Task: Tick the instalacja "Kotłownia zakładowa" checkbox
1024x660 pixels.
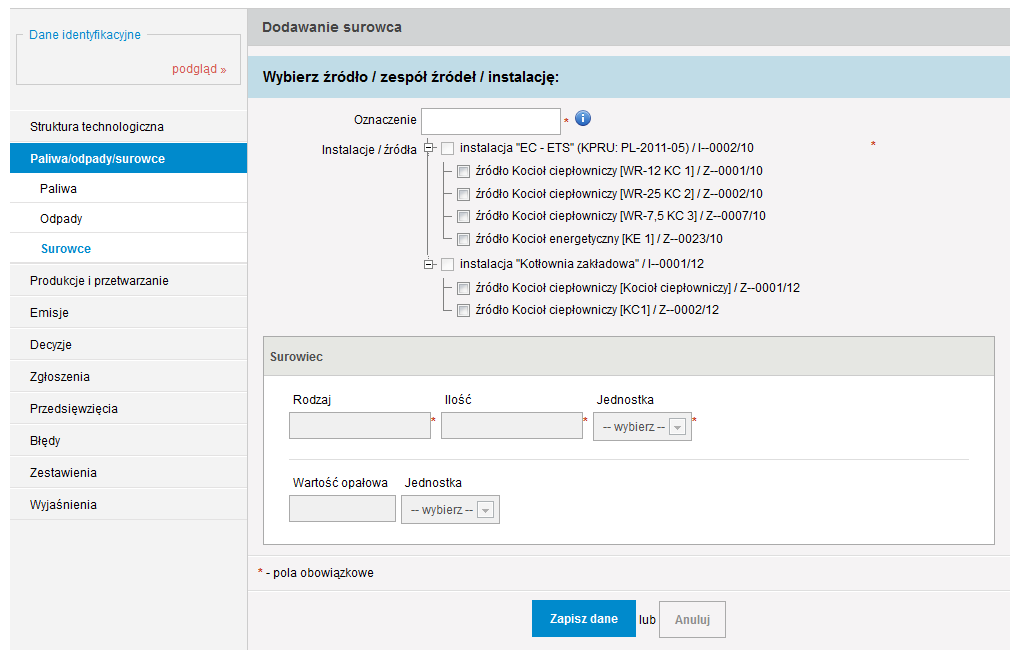Action: click(x=447, y=264)
